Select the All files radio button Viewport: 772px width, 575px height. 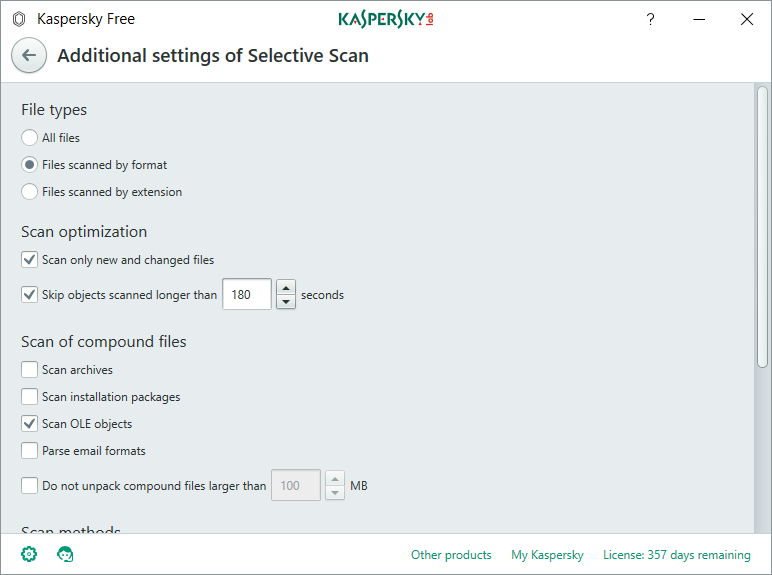29,138
